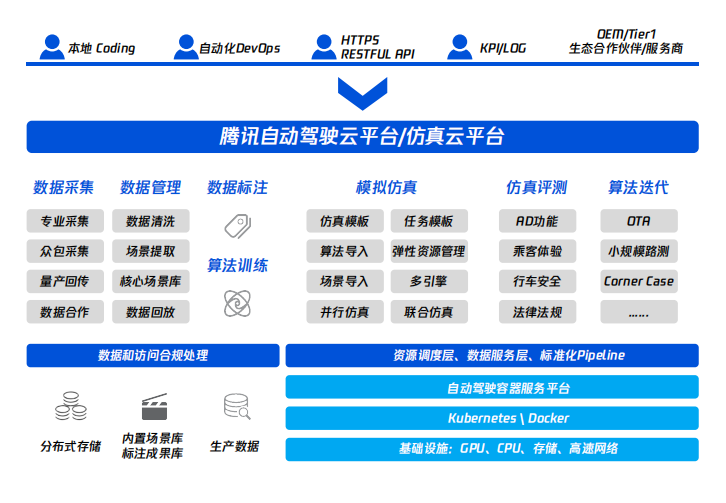The width and height of the screenshot is (726, 503).
Task: Click the user icon beside KPI/LOG
Action: (x=459, y=47)
